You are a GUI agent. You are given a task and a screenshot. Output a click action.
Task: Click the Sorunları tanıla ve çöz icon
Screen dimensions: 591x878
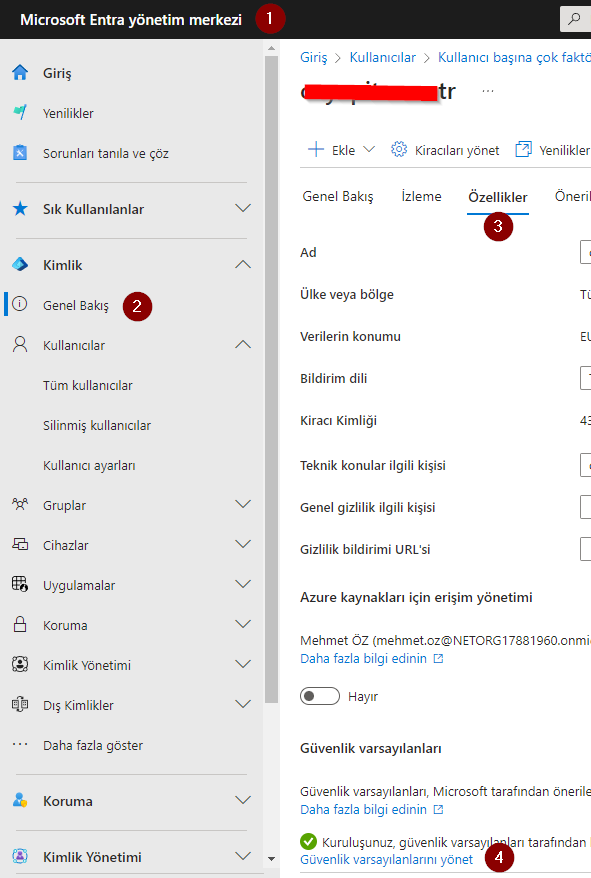20,153
